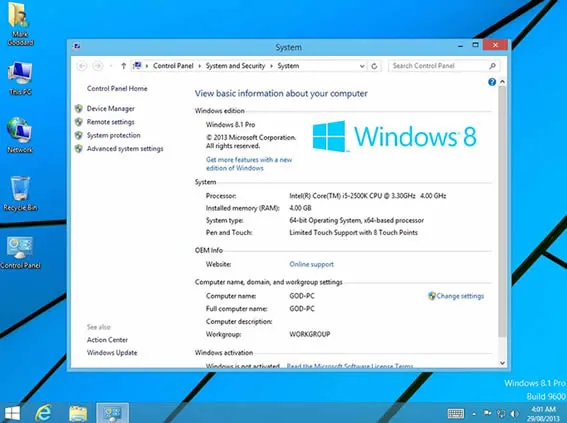Image resolution: width=567 pixels, height=423 pixels.
Task: Select the Recycle Bin desktop icon
Action: [x=20, y=193]
